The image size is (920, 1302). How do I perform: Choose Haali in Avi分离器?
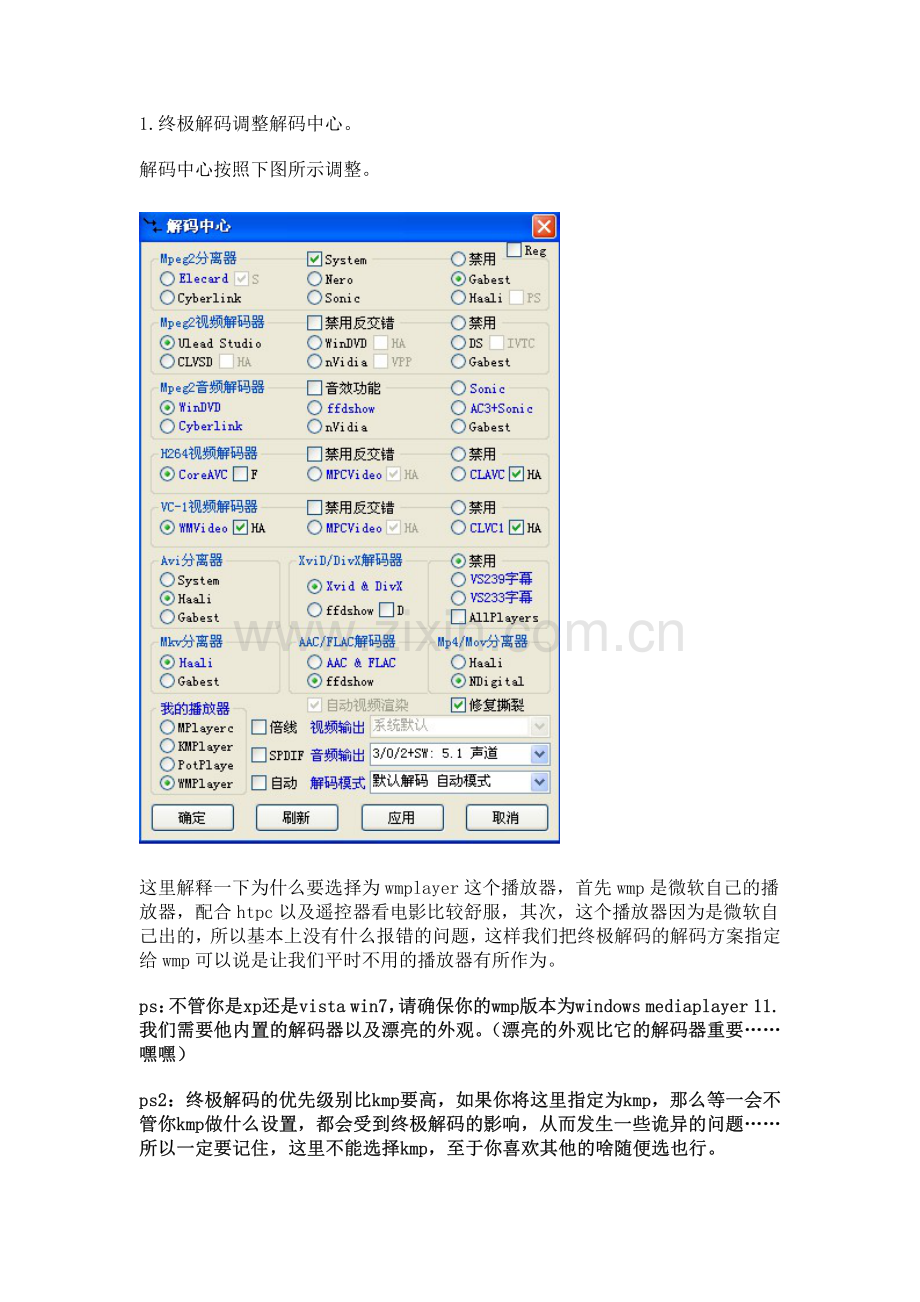166,597
